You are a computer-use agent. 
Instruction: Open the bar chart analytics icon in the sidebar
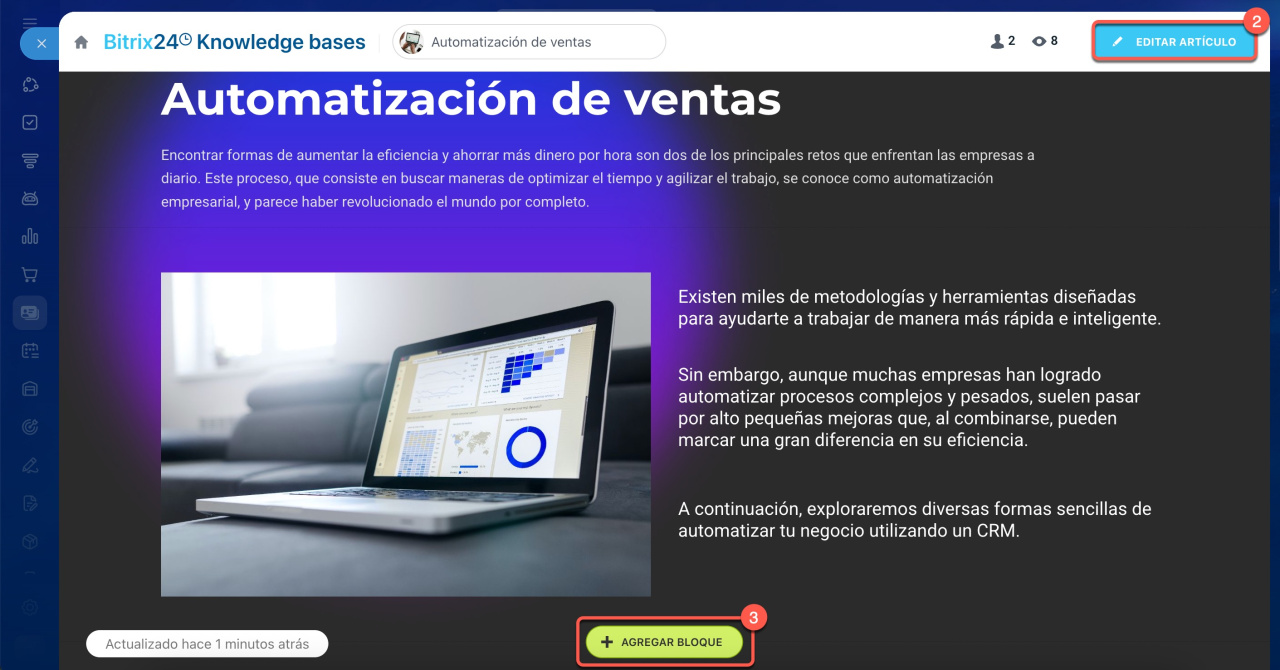[30, 237]
